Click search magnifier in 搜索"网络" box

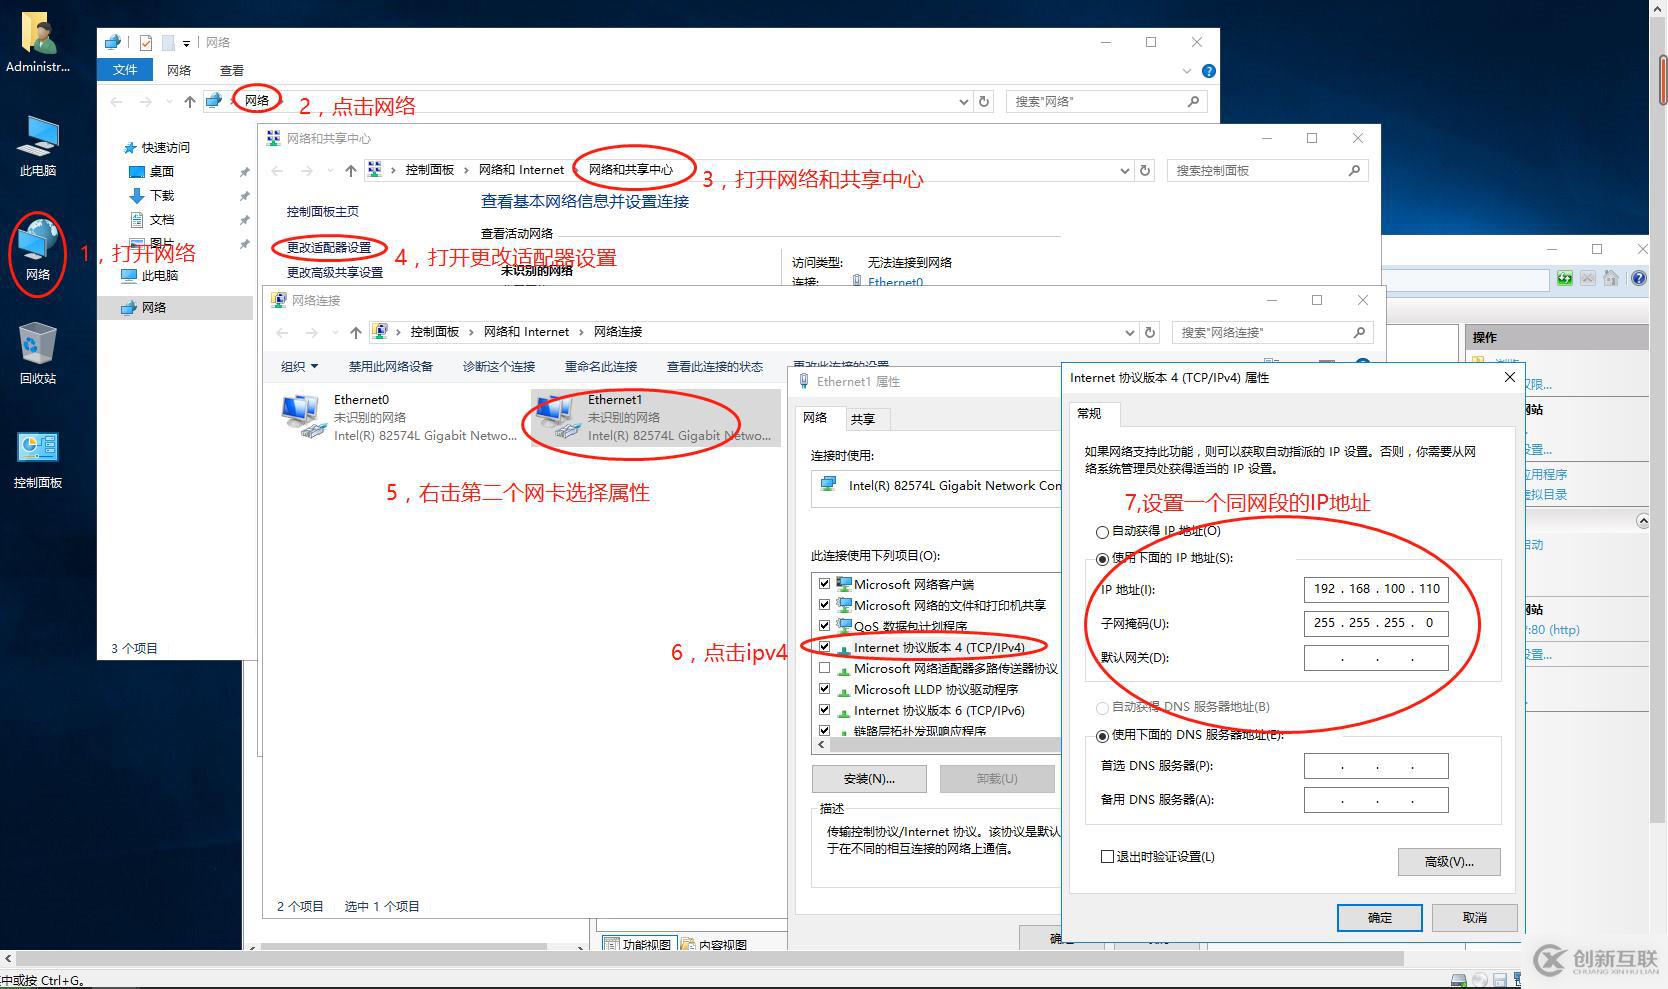(x=1193, y=101)
